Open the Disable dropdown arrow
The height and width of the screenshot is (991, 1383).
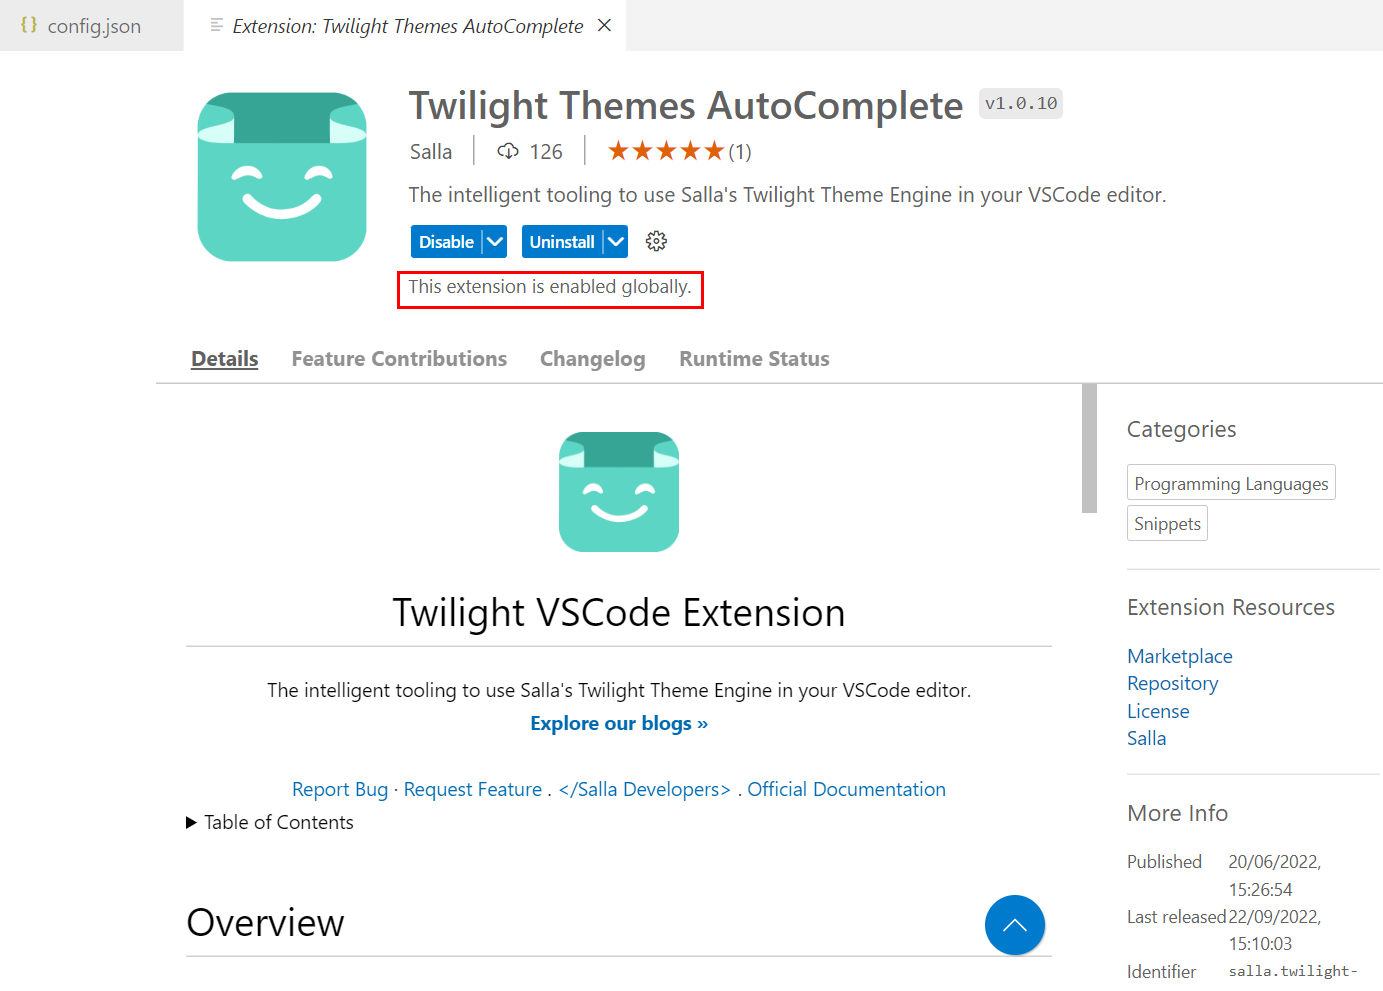(495, 241)
